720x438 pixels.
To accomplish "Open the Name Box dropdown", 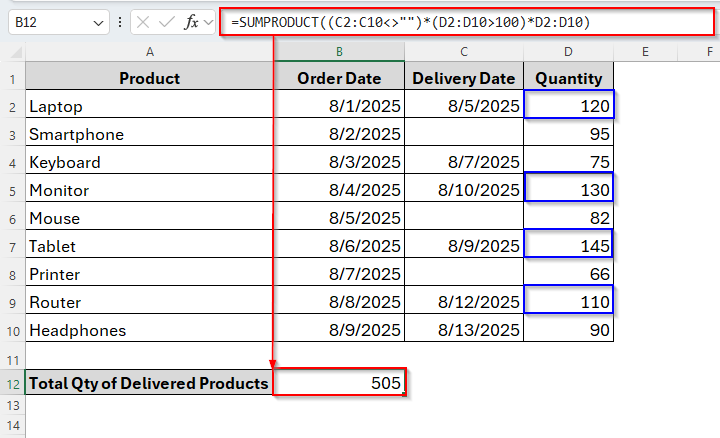I will 98,22.
